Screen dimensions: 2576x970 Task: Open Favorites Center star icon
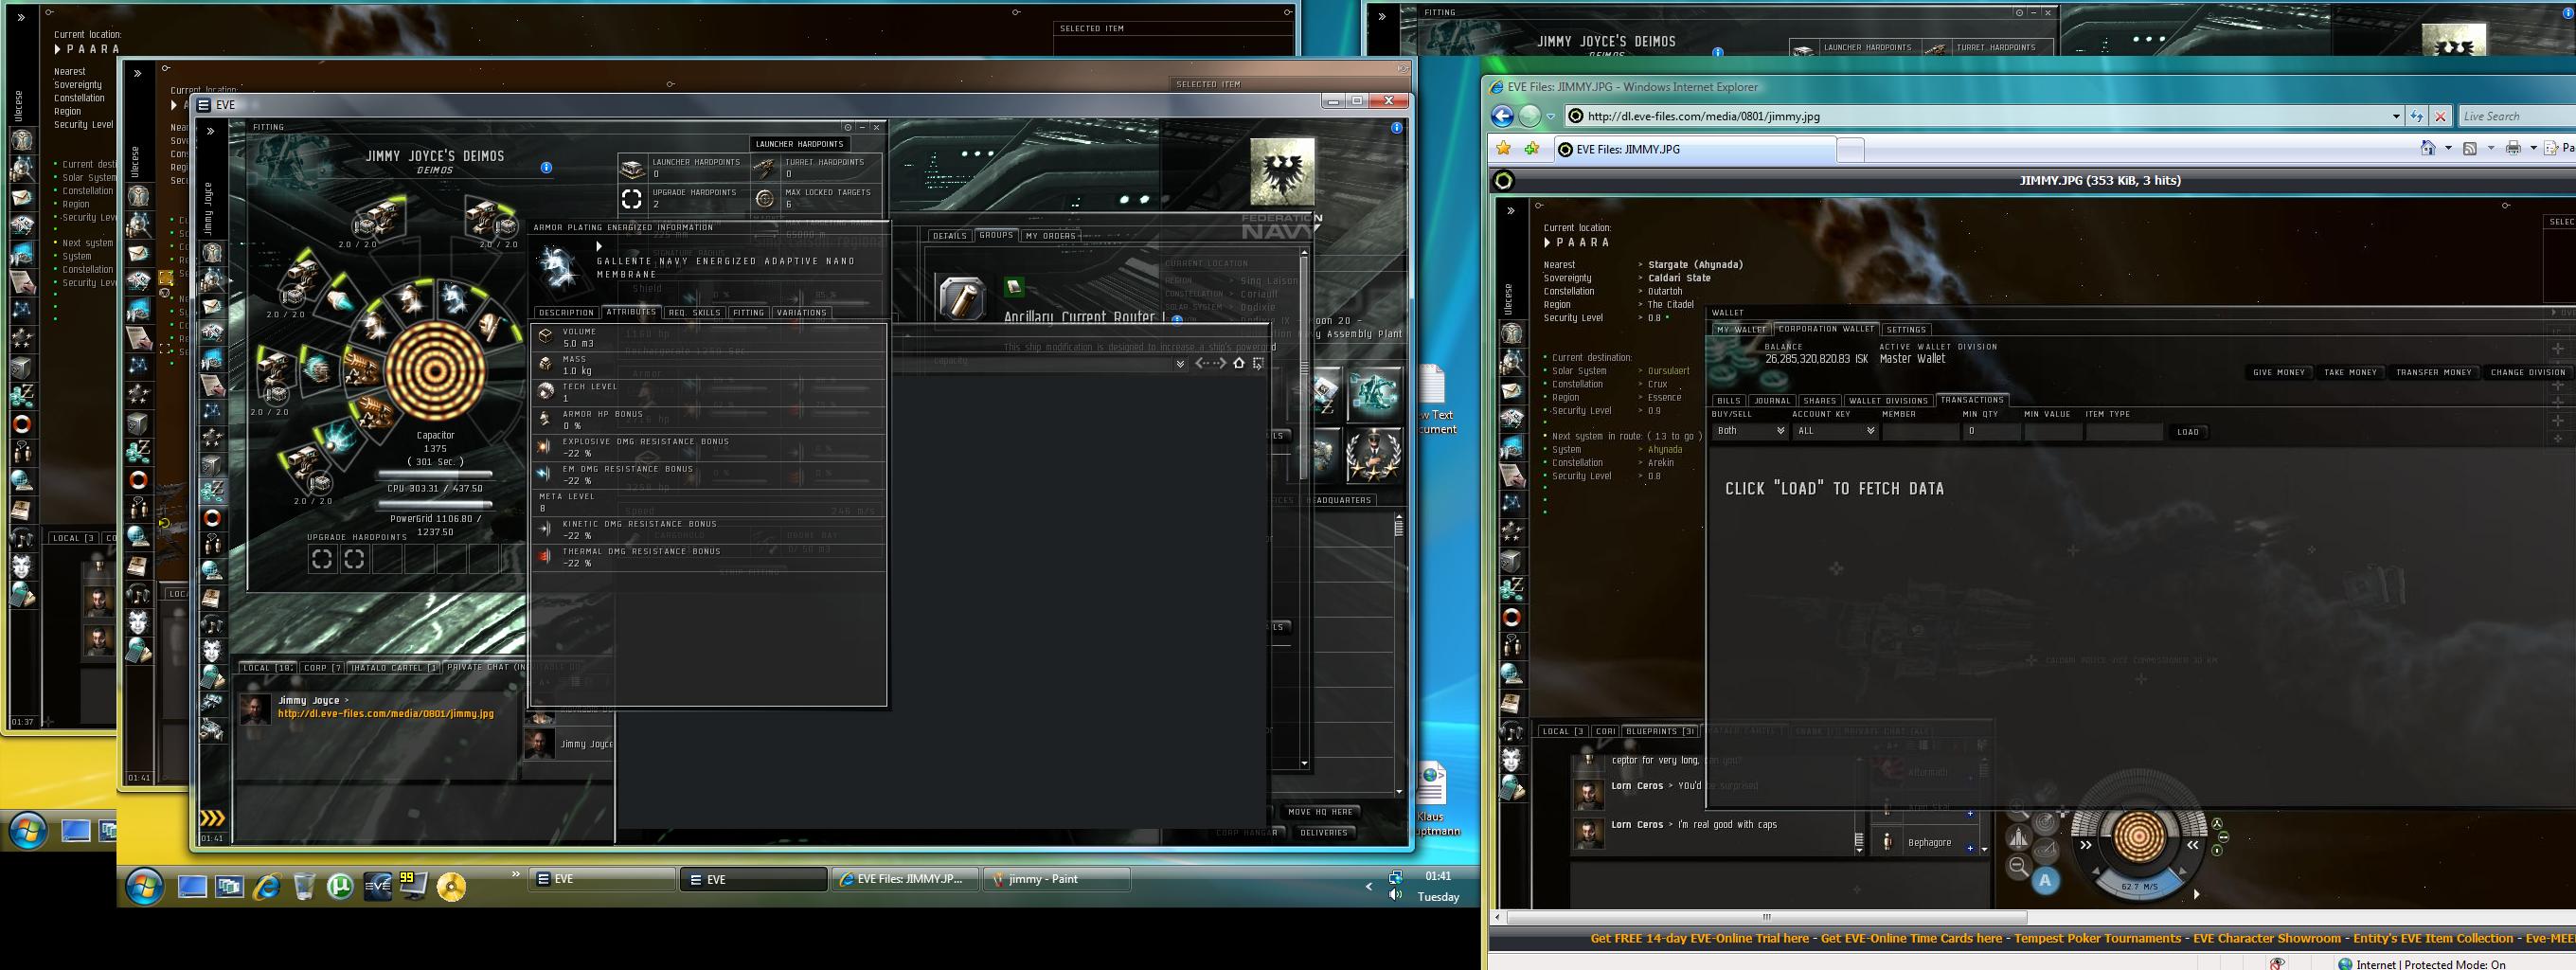tap(1503, 149)
